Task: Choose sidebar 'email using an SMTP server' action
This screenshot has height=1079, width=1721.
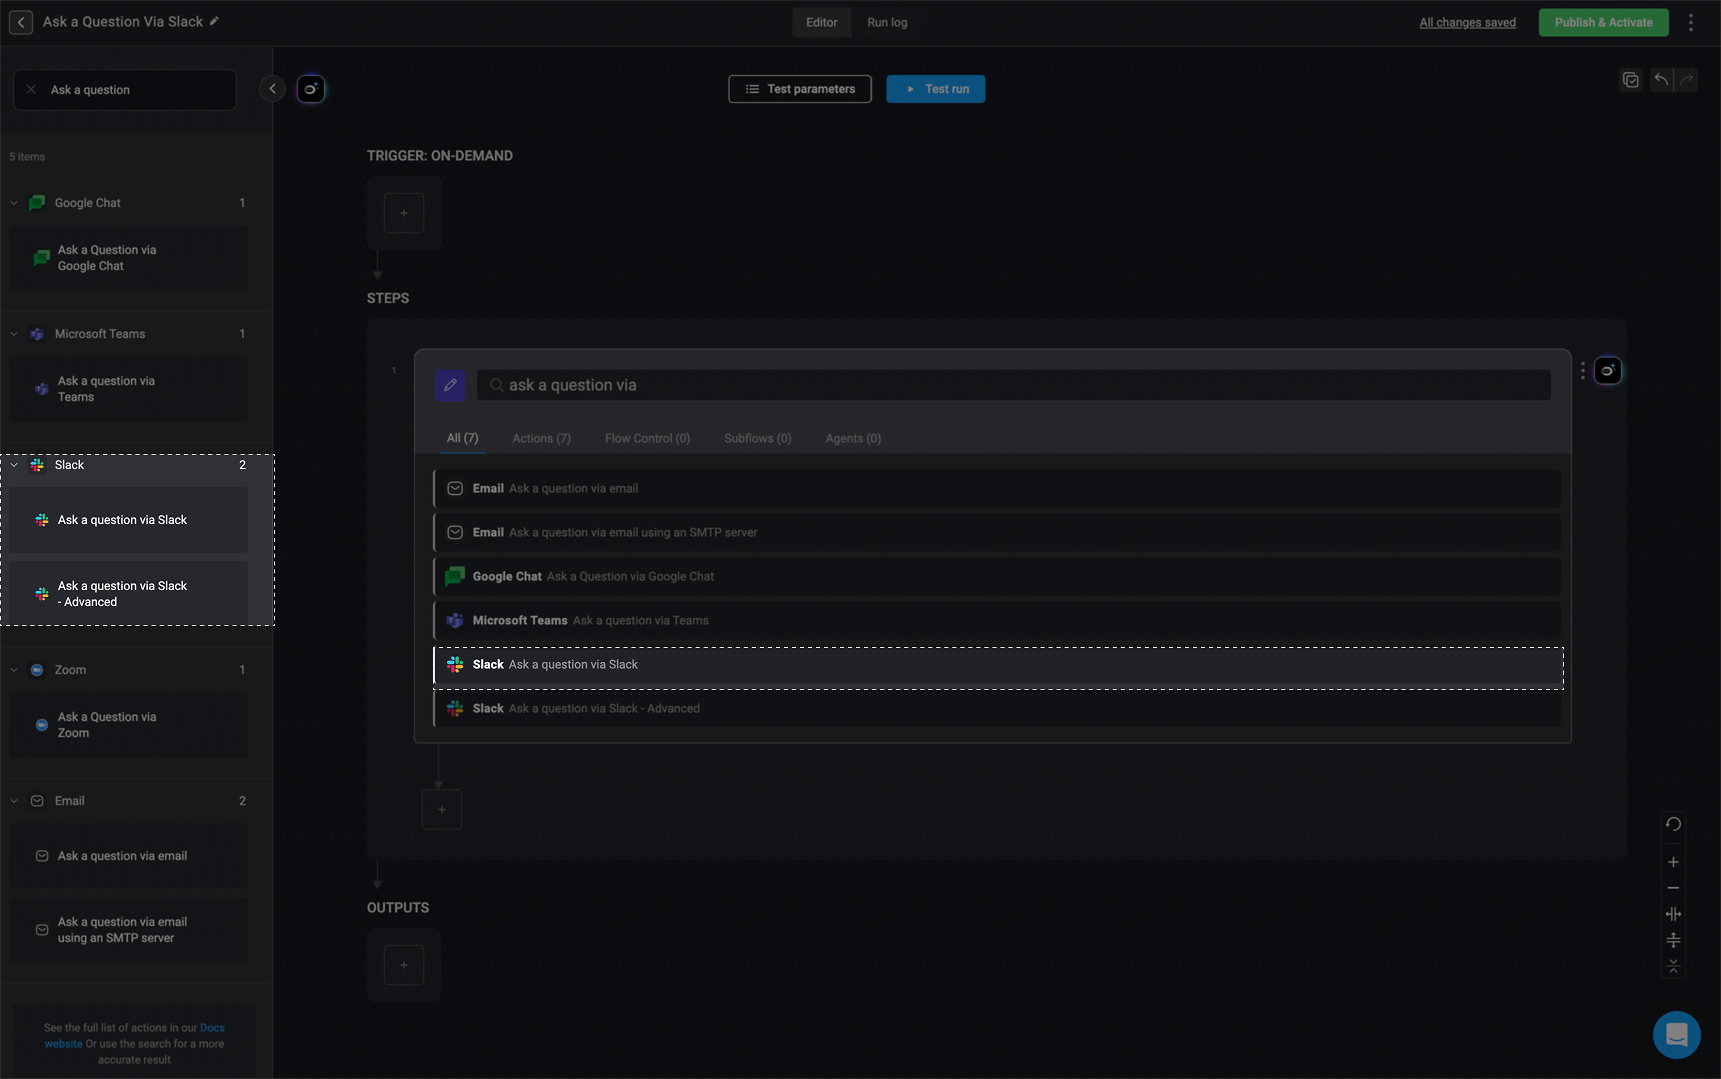Action: click(x=129, y=930)
